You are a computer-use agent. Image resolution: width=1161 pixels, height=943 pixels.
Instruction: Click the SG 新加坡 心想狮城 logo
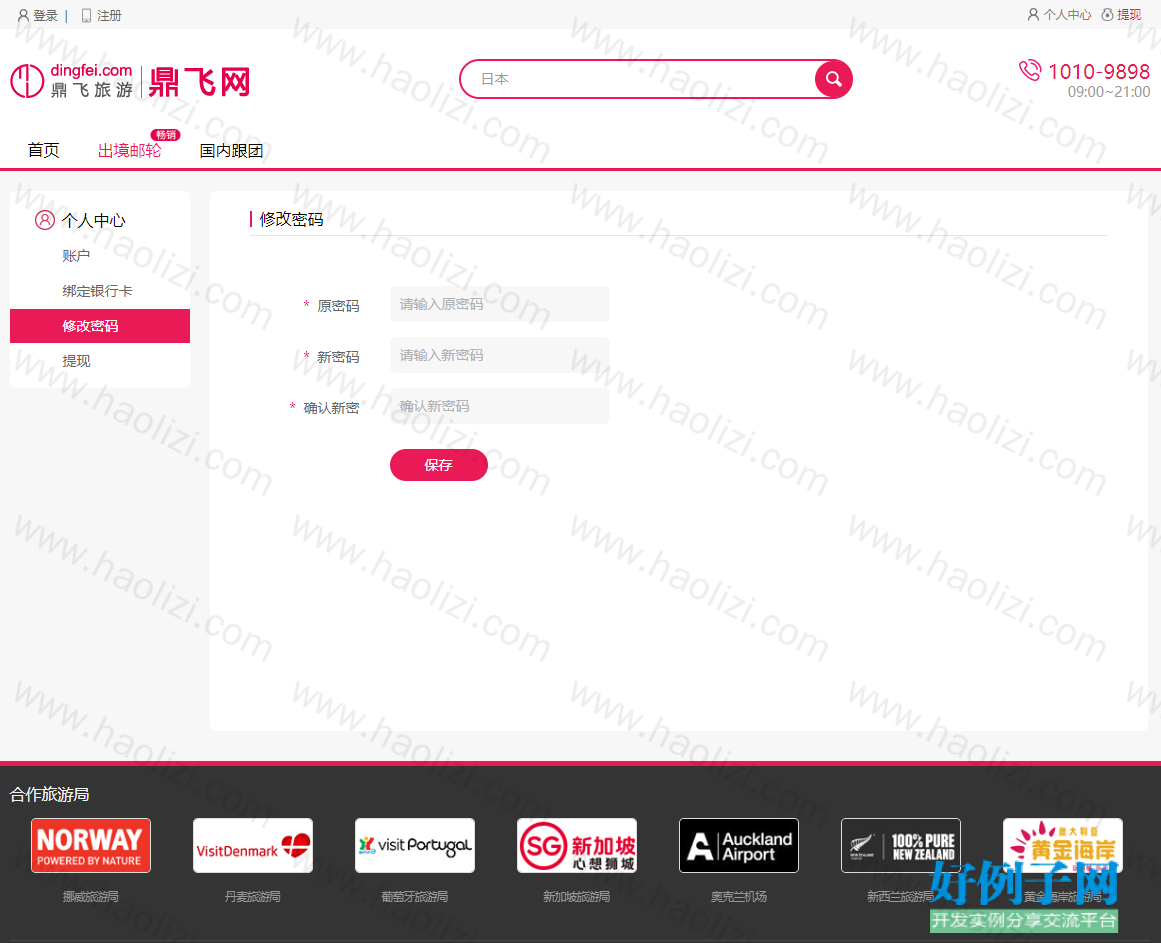pyautogui.click(x=577, y=845)
